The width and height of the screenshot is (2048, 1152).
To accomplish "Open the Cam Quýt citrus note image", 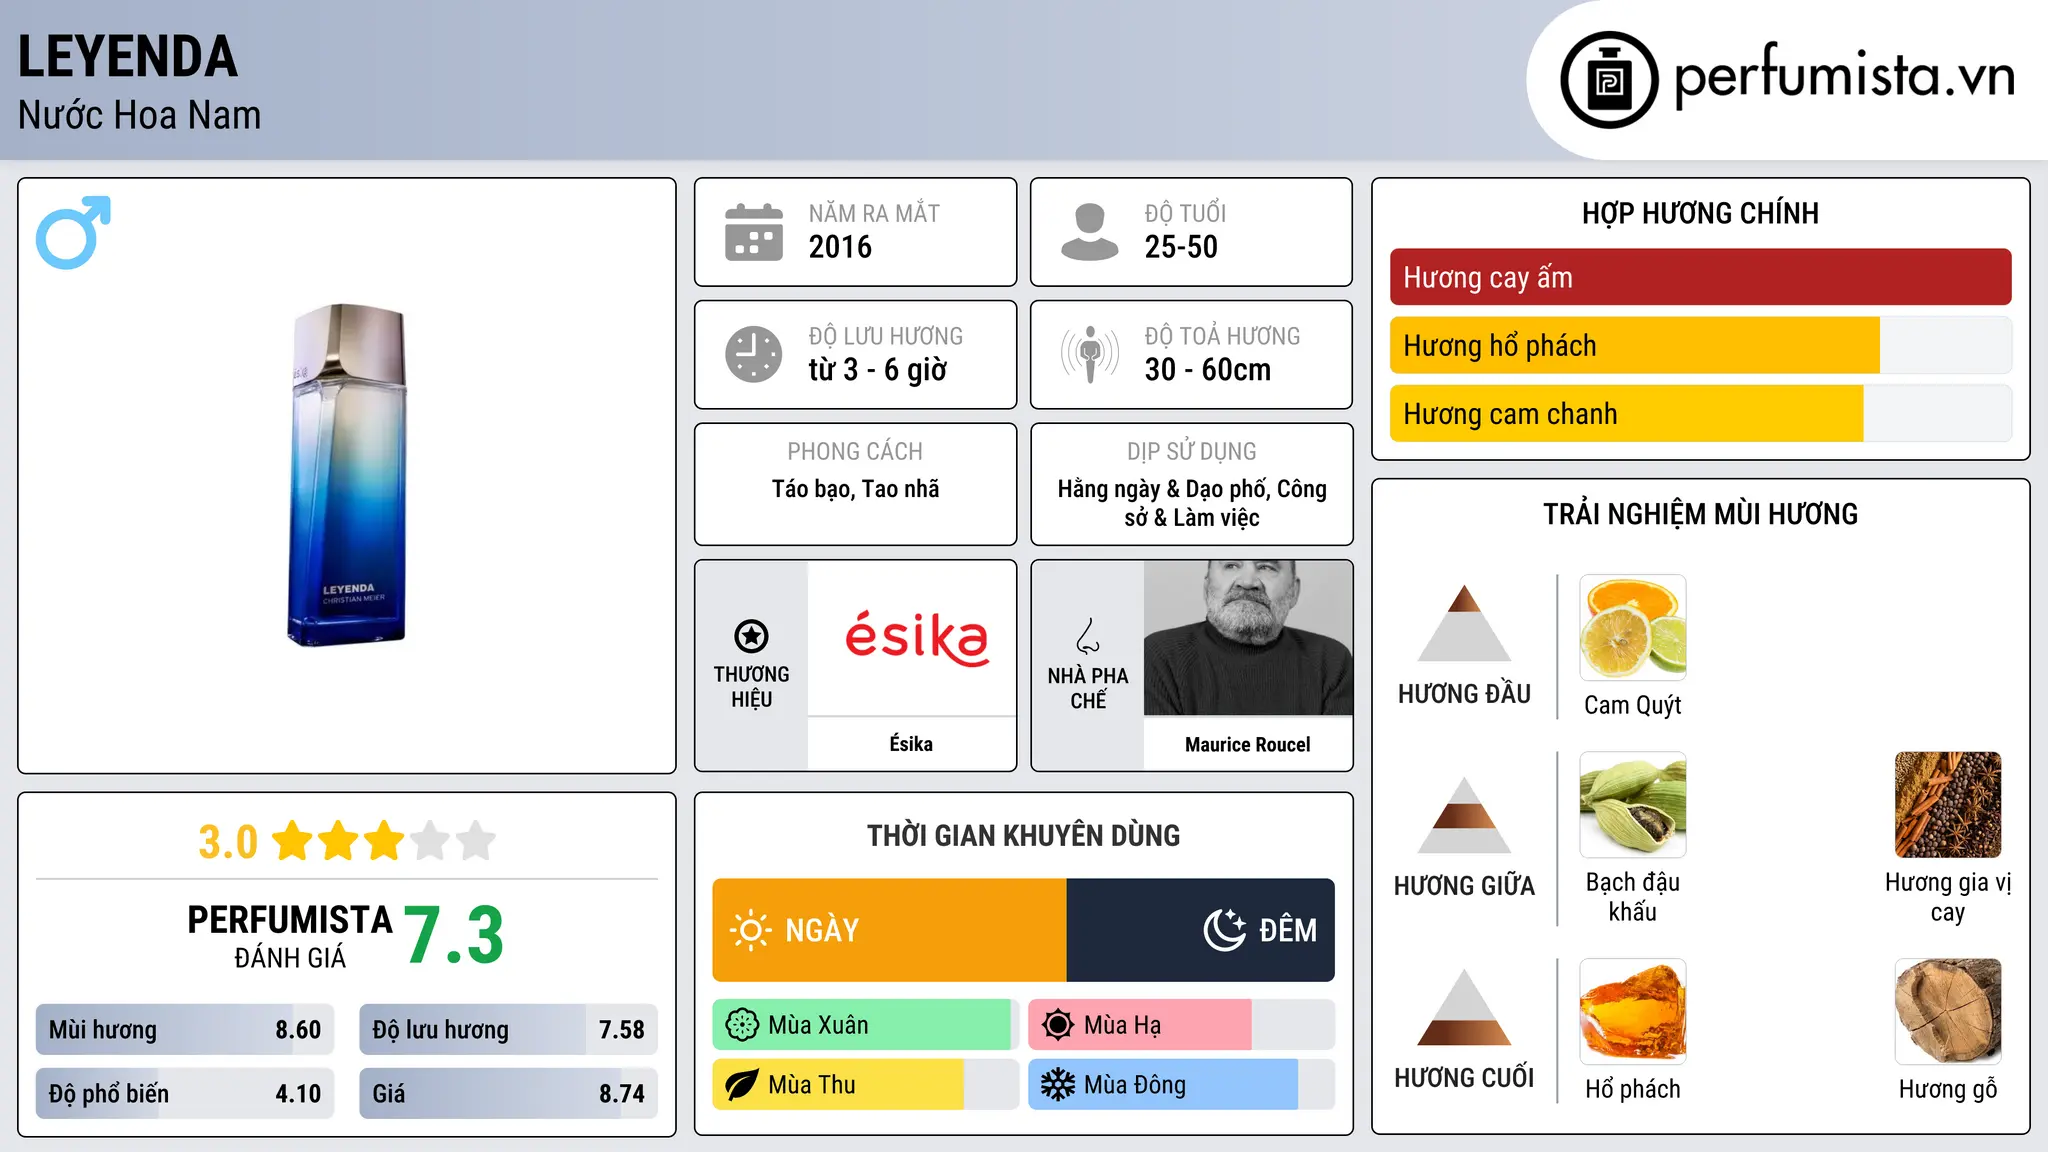I will click(x=1633, y=628).
